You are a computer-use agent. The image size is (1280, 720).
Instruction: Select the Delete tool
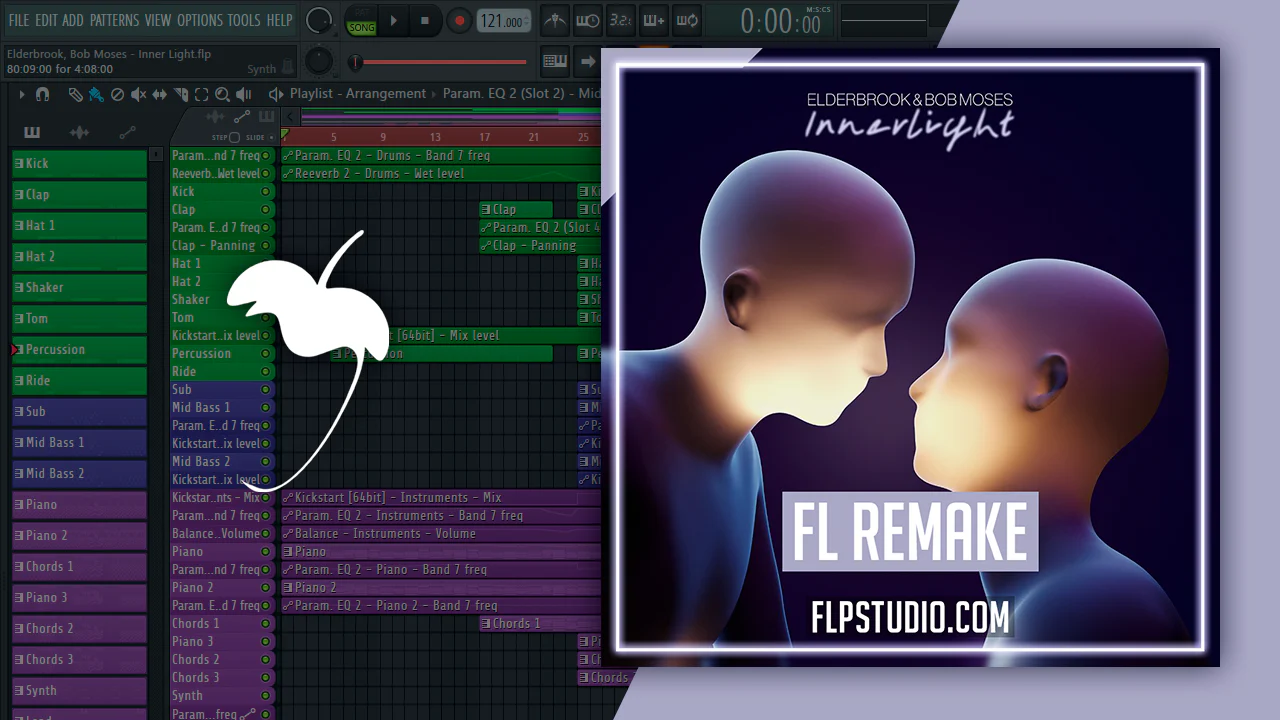(117, 94)
